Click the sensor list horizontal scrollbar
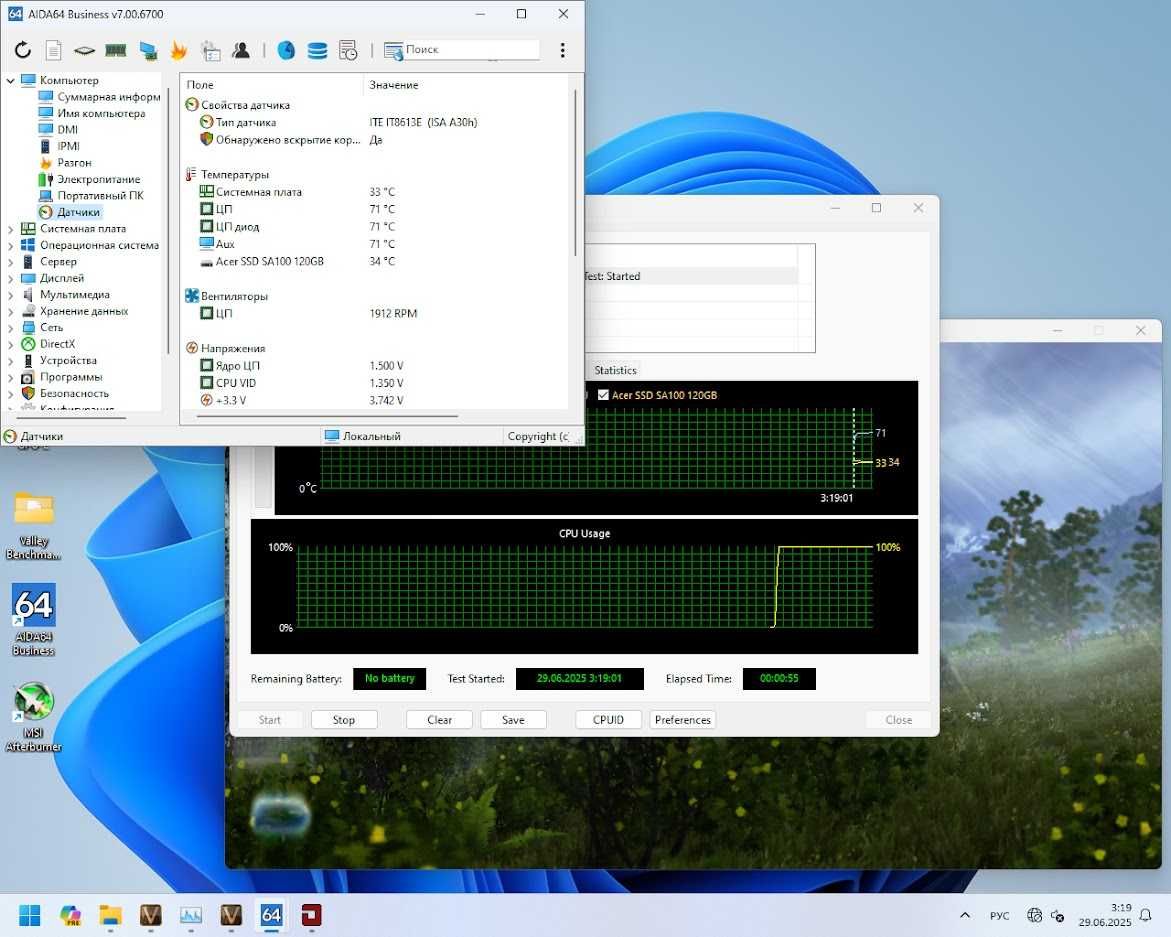 tap(326, 416)
